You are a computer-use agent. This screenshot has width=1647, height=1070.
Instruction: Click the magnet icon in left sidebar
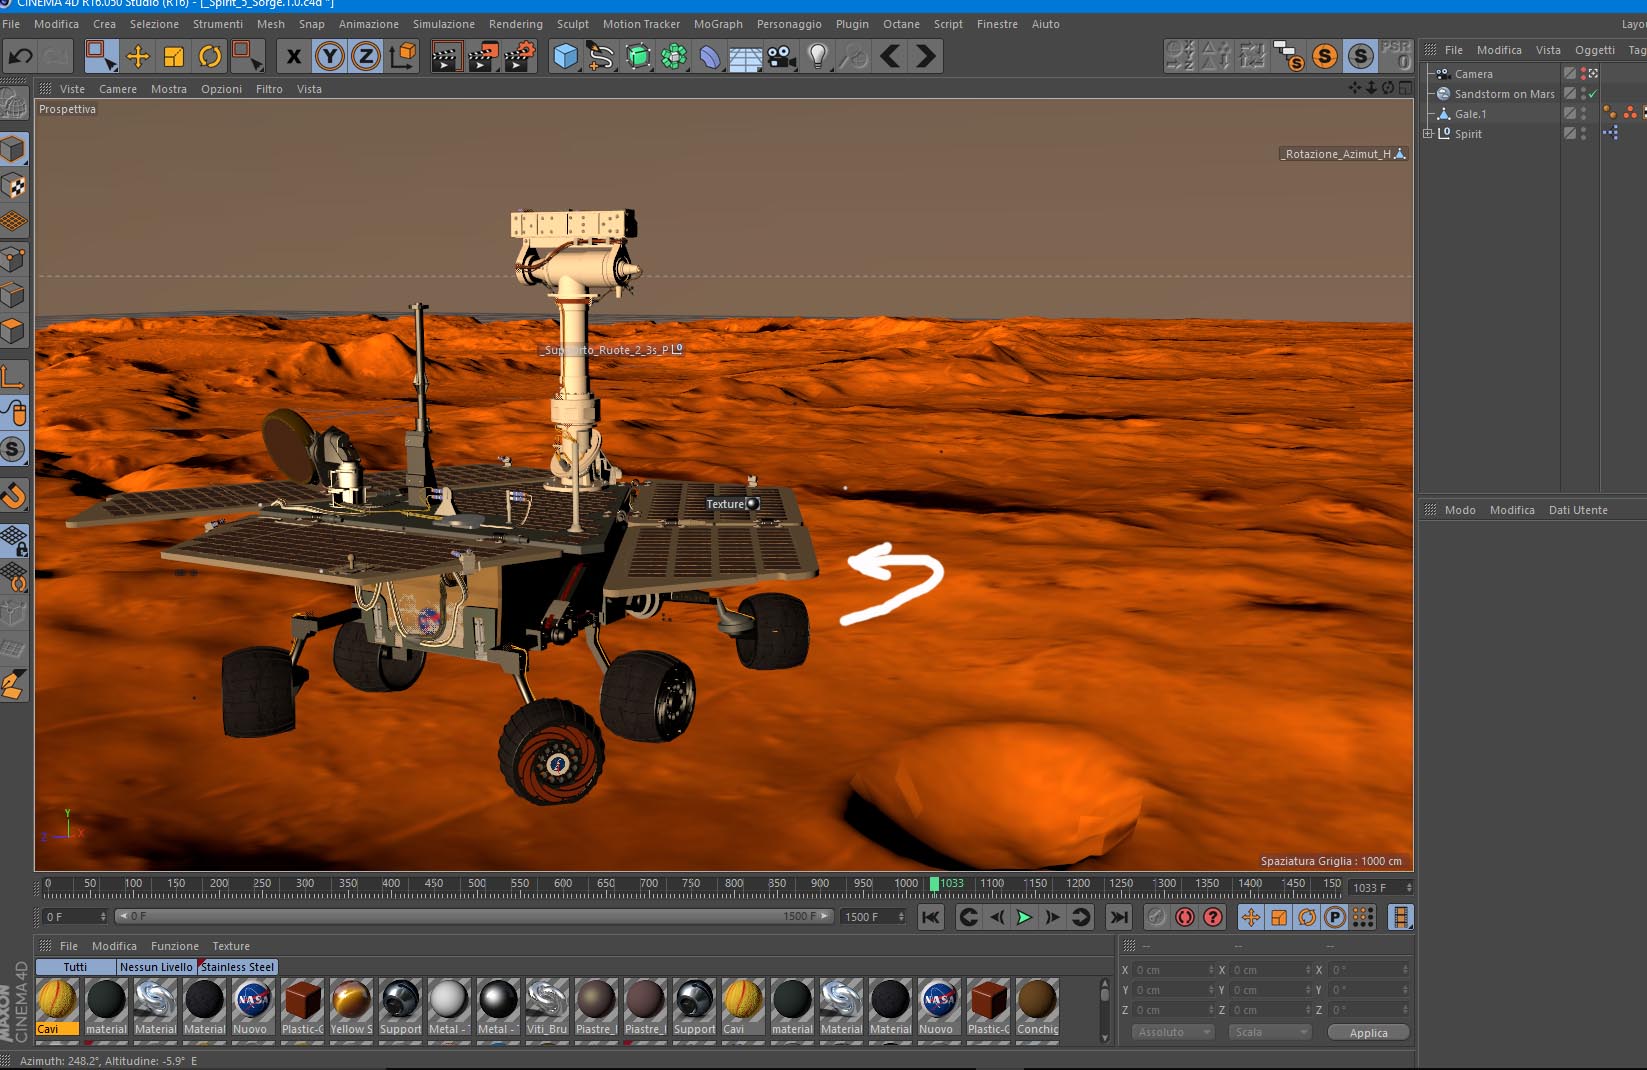tap(13, 495)
